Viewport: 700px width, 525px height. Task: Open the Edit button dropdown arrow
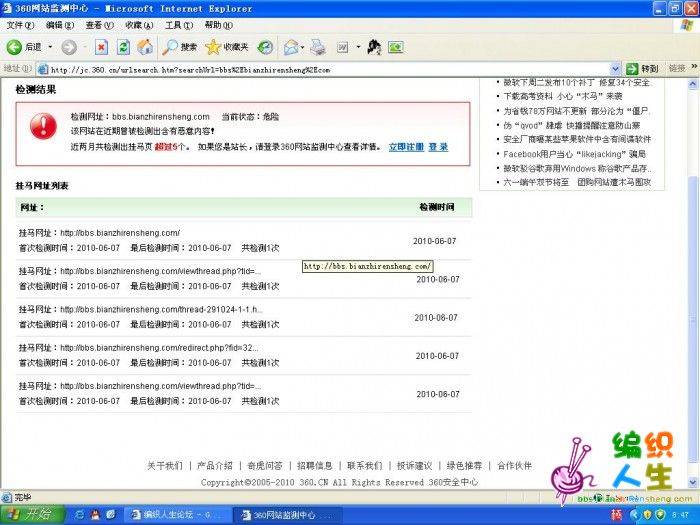(358, 47)
